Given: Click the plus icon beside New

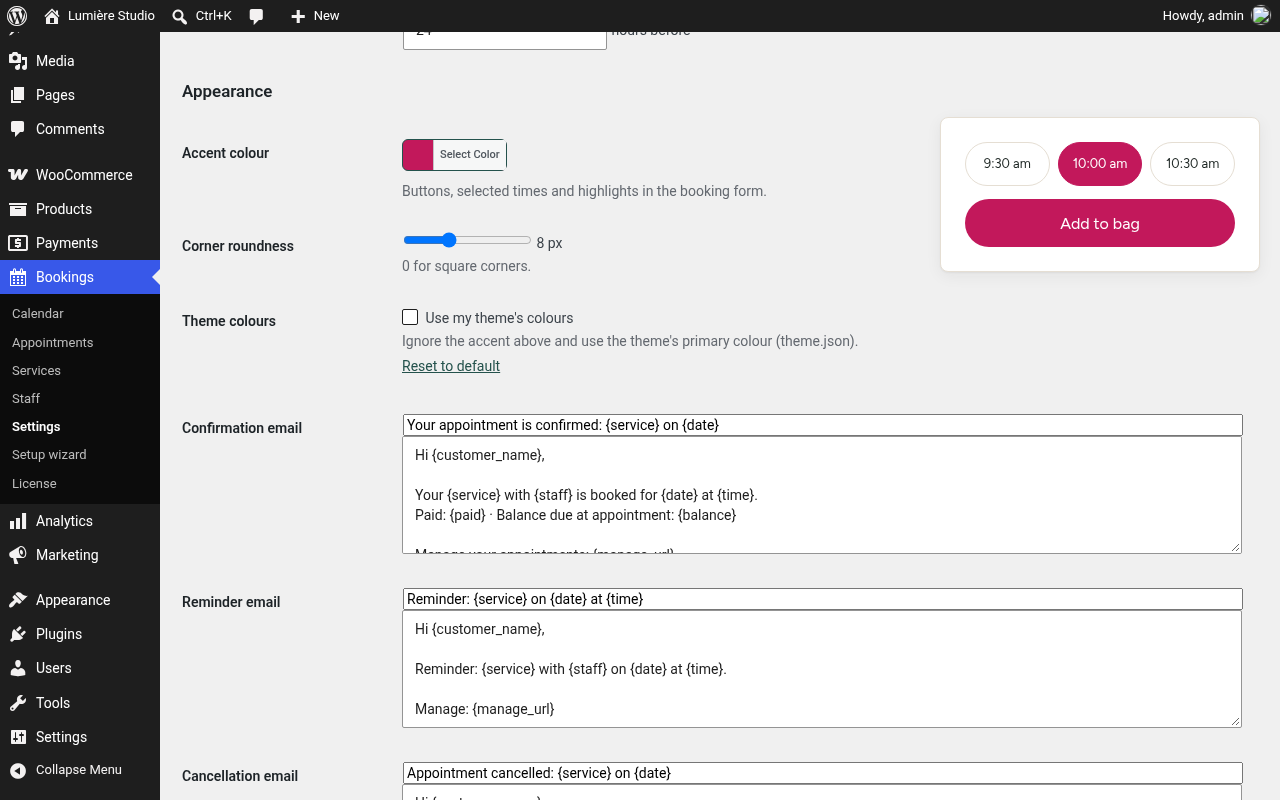Looking at the screenshot, I should point(298,16).
